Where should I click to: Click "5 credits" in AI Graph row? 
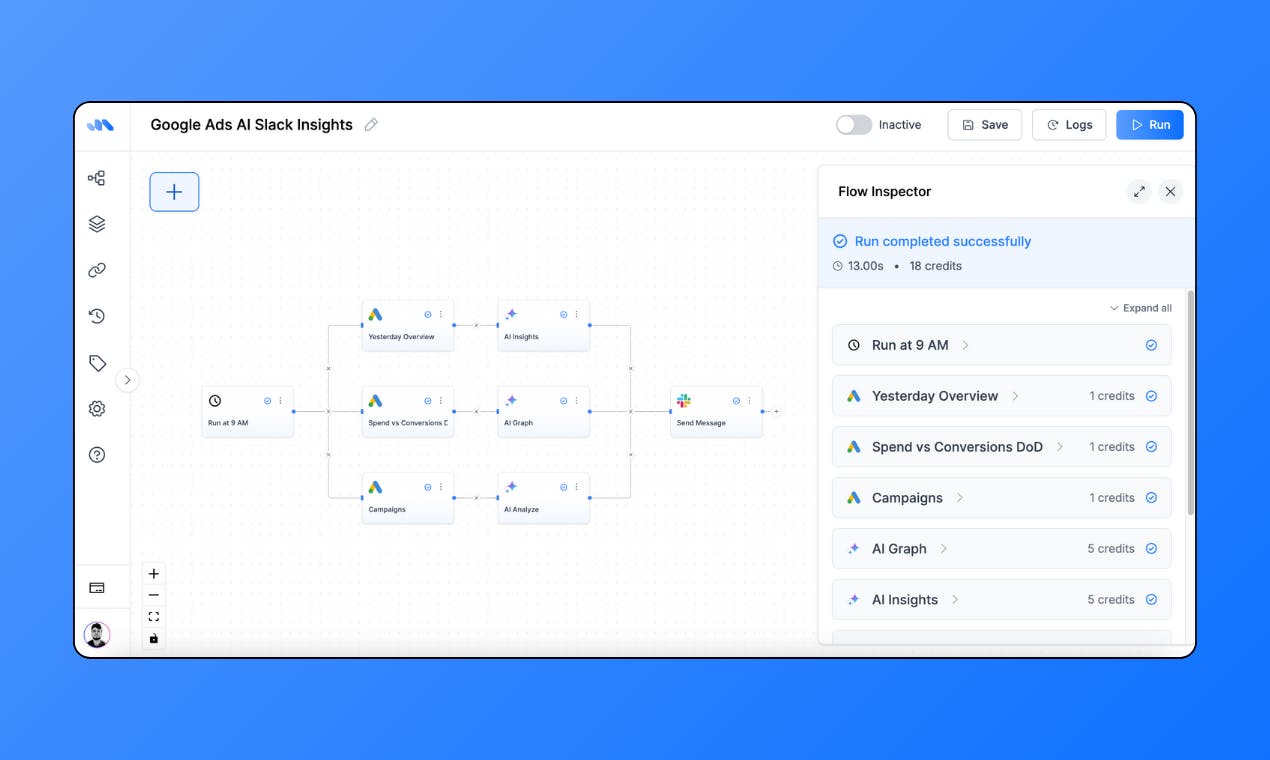point(1111,549)
